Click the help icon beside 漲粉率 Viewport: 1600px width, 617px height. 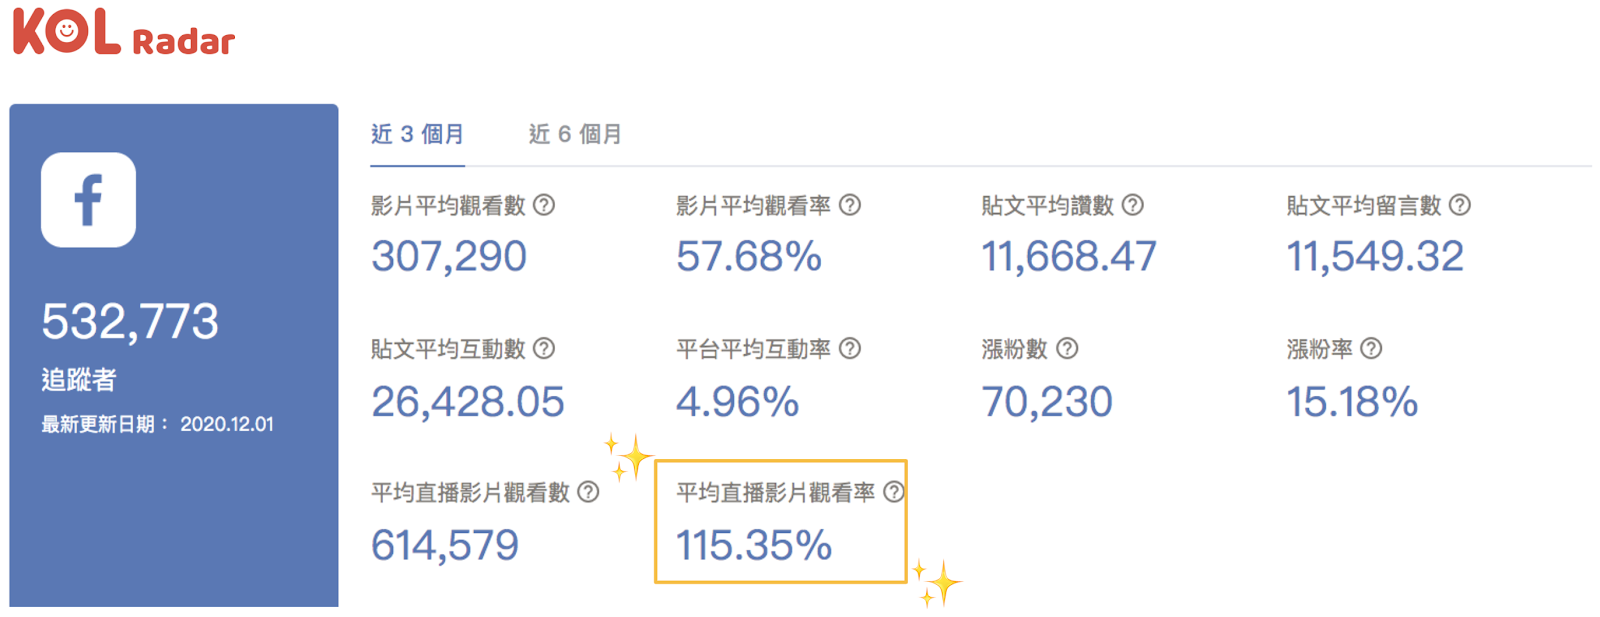point(1372,348)
